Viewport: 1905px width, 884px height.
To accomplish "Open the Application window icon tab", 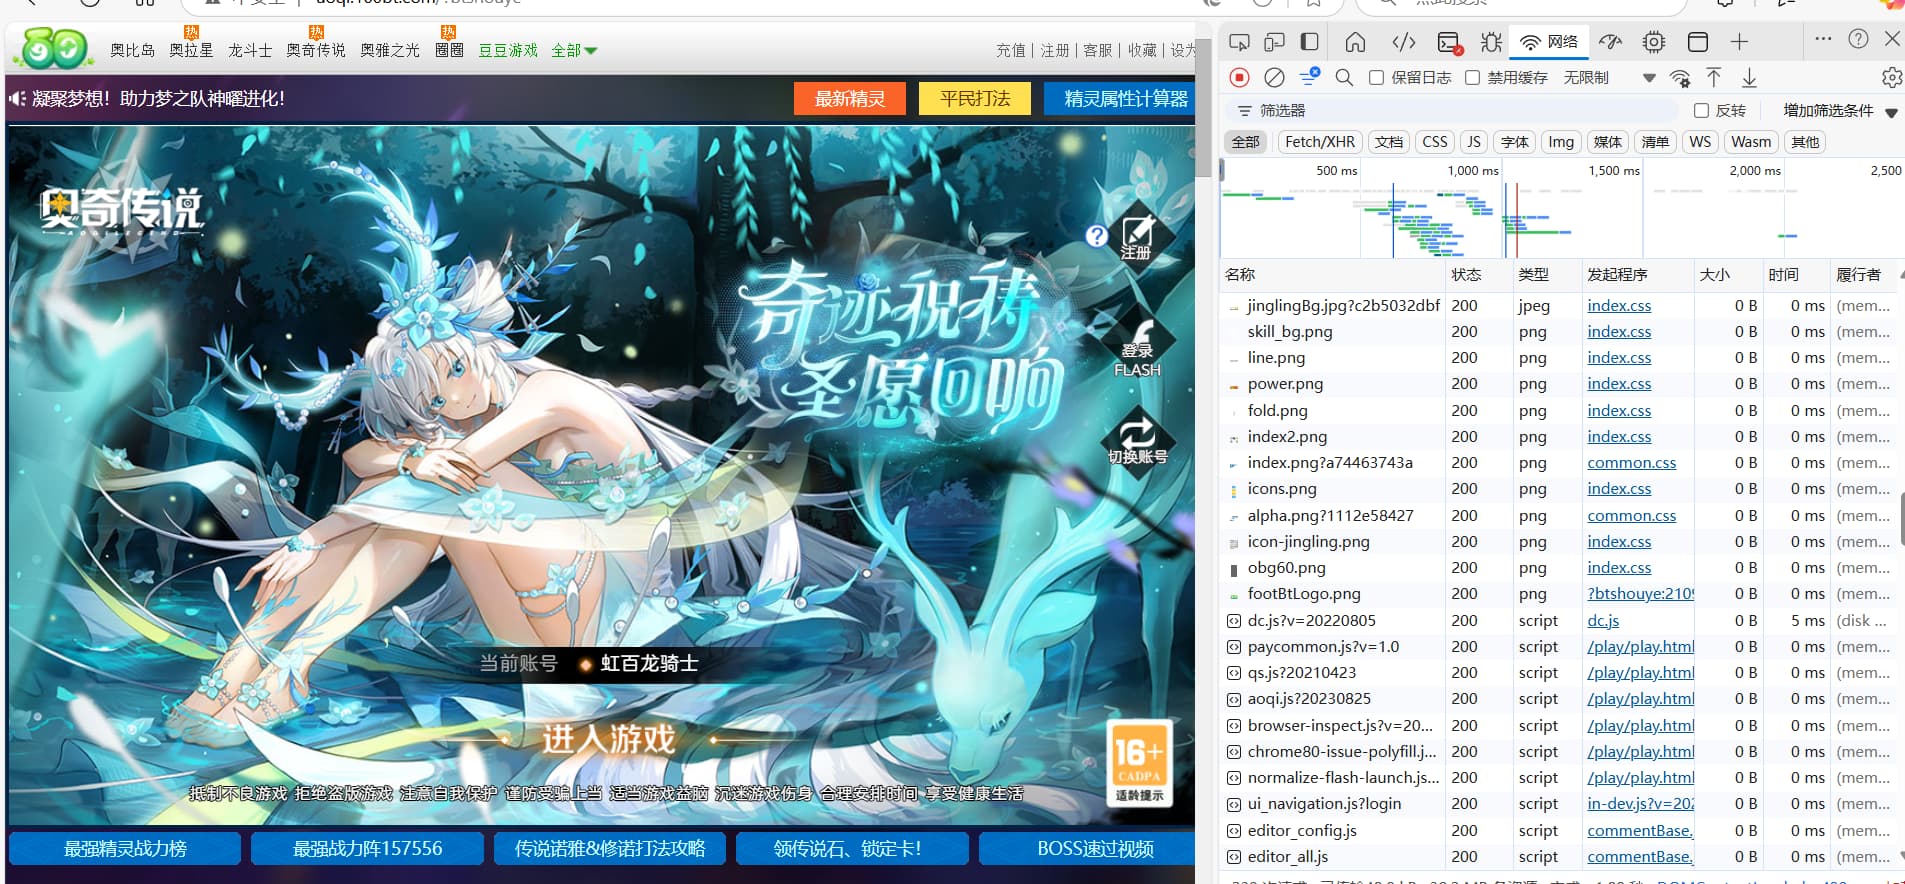I will click(1698, 42).
